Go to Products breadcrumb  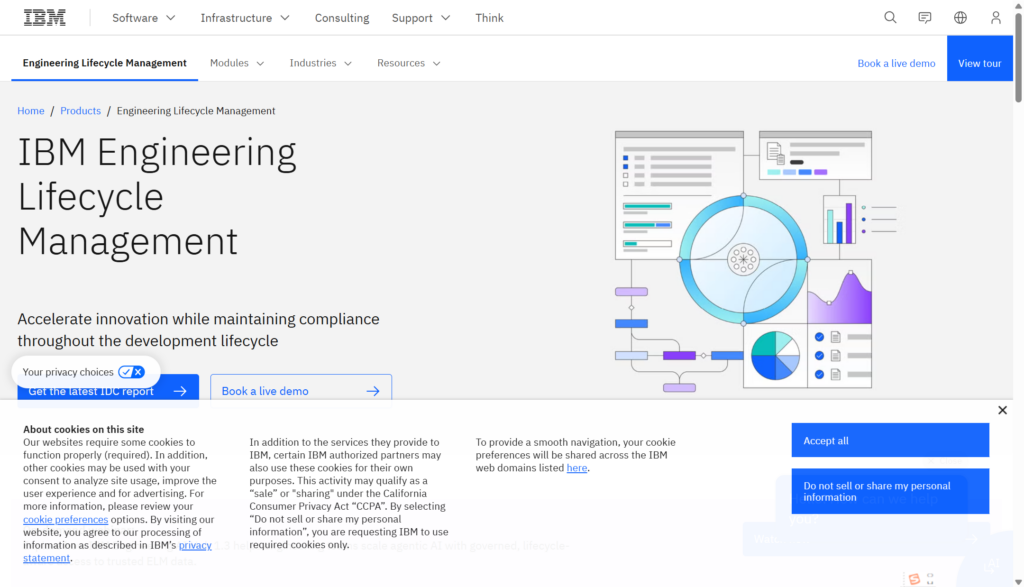pos(80,111)
